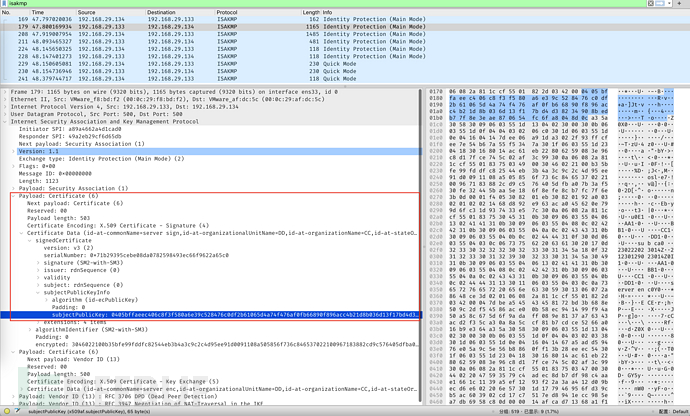Open Expert Information via yellow circle
Viewport: 690px width, 416px height.
(7, 411)
